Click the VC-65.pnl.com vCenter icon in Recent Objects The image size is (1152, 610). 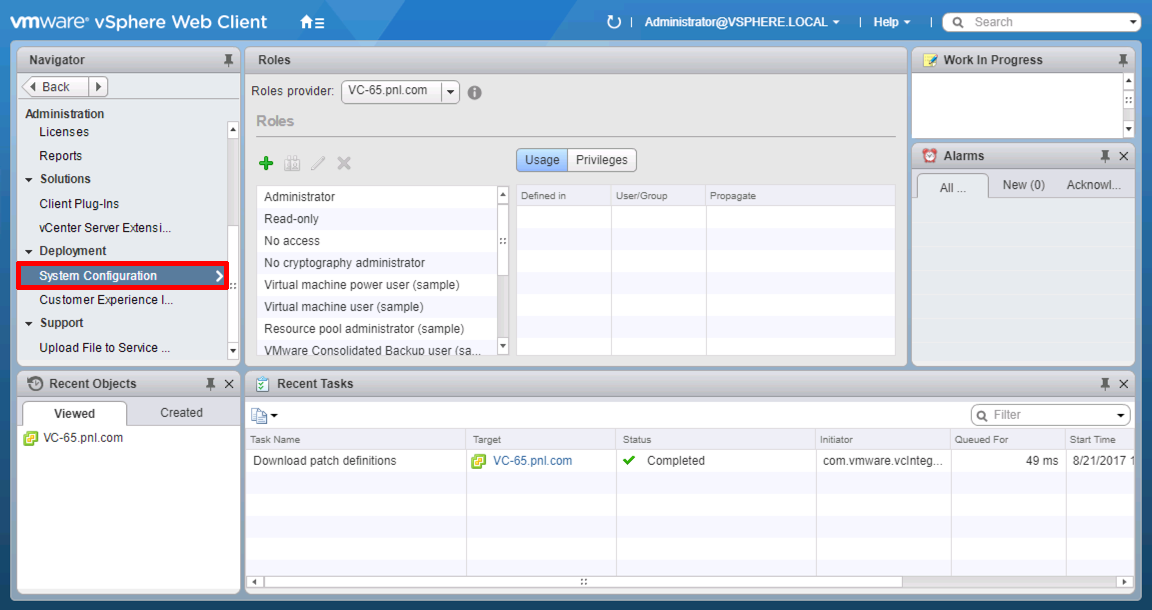pyautogui.click(x=30, y=439)
